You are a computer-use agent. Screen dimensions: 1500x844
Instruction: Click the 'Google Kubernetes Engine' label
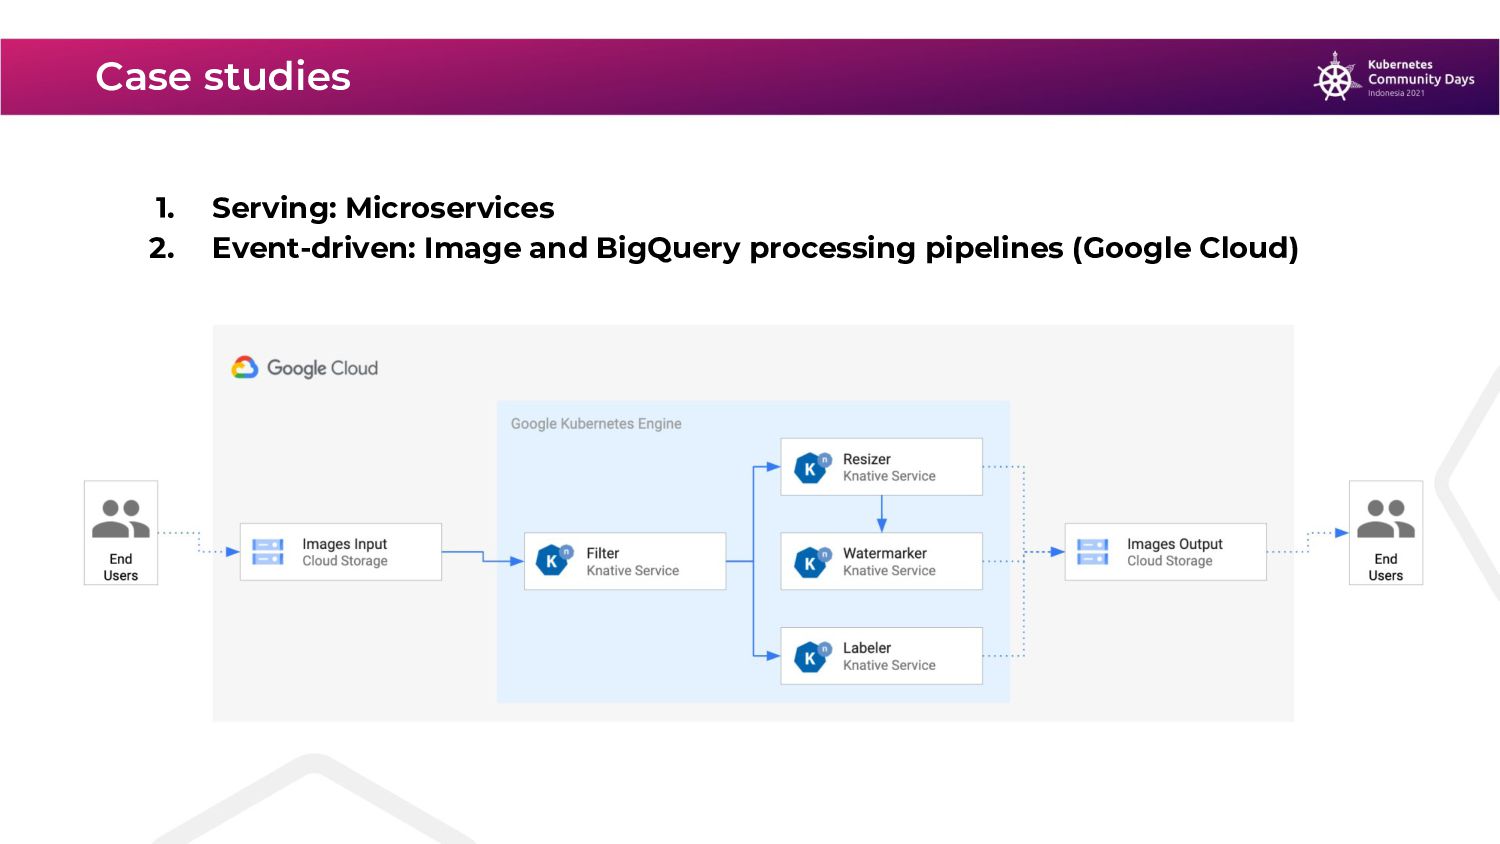click(596, 424)
